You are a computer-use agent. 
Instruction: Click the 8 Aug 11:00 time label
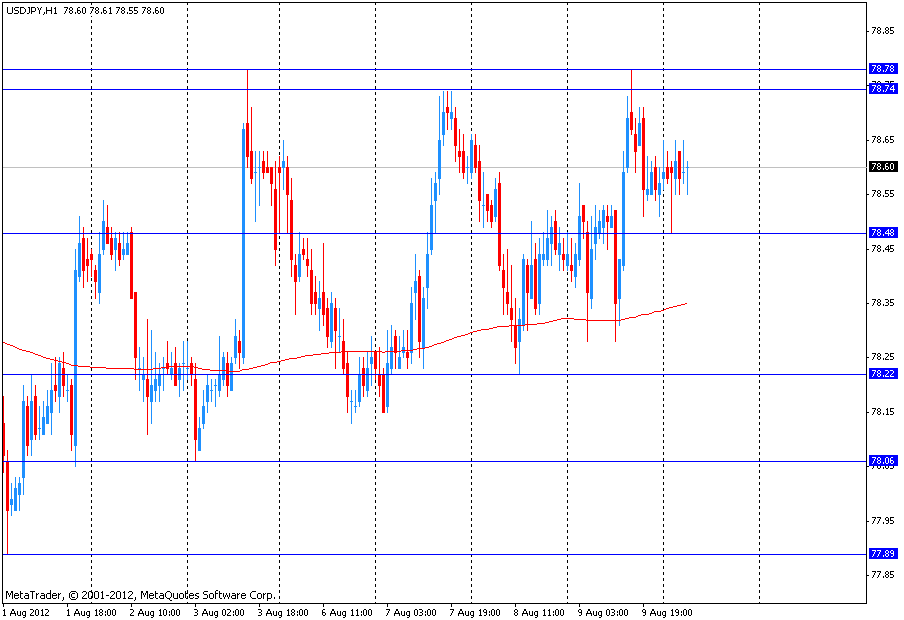tap(539, 611)
